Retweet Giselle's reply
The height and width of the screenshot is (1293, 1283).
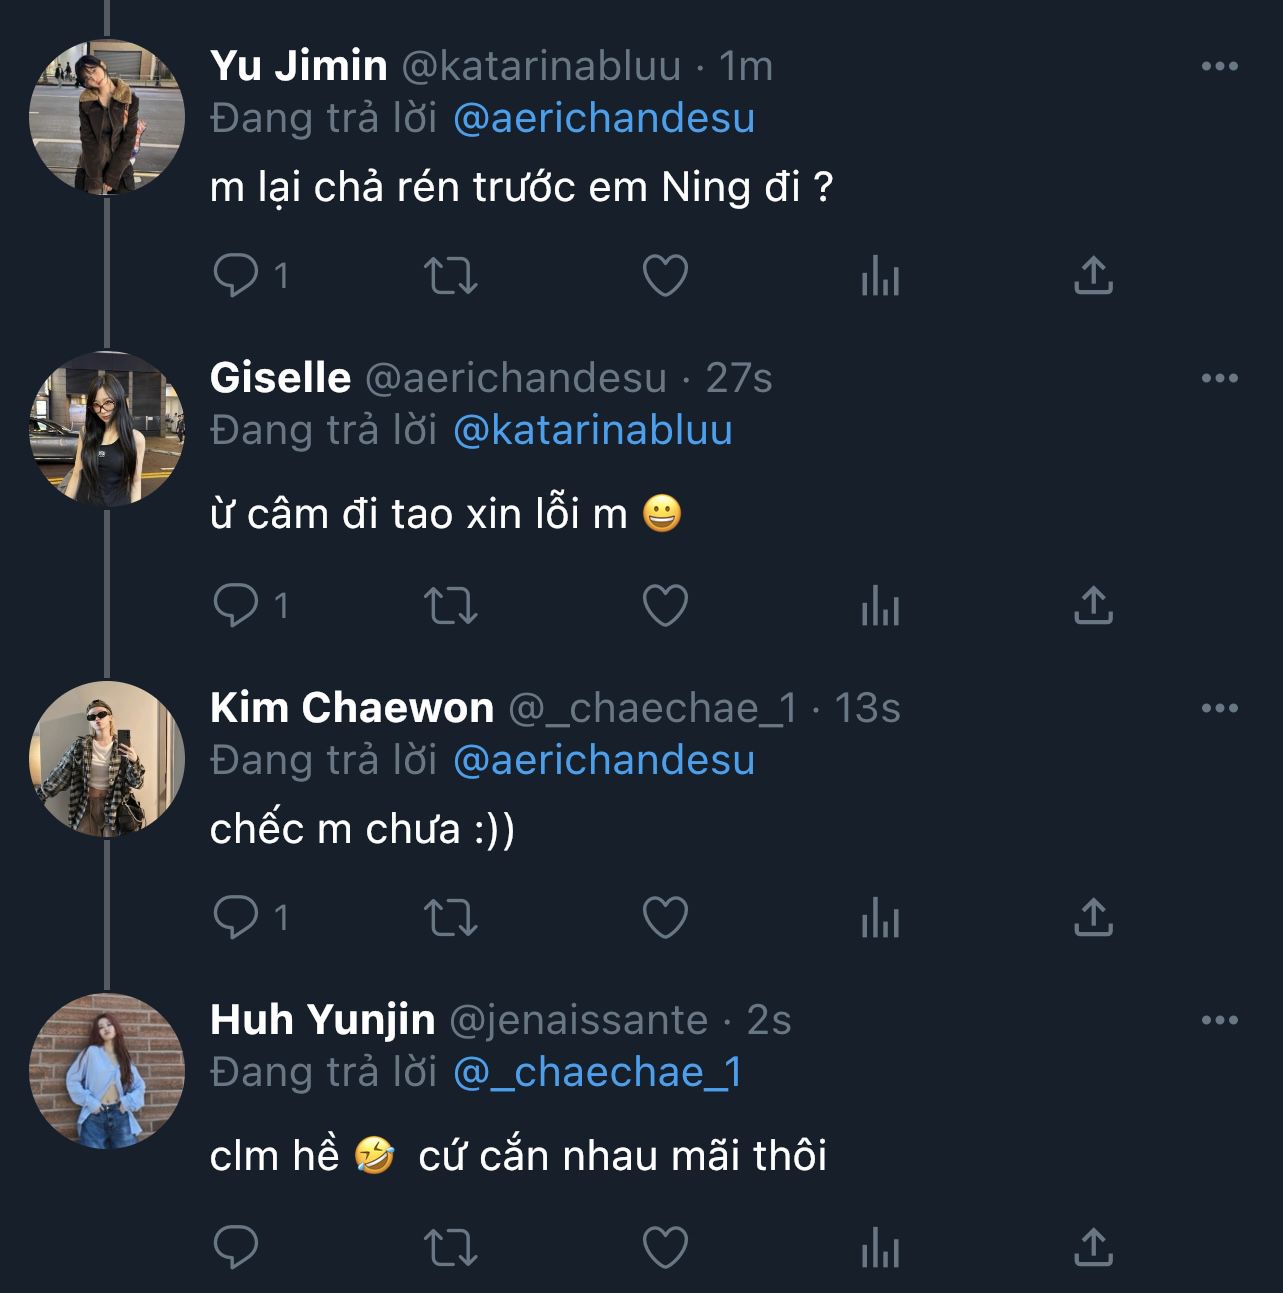pos(450,606)
